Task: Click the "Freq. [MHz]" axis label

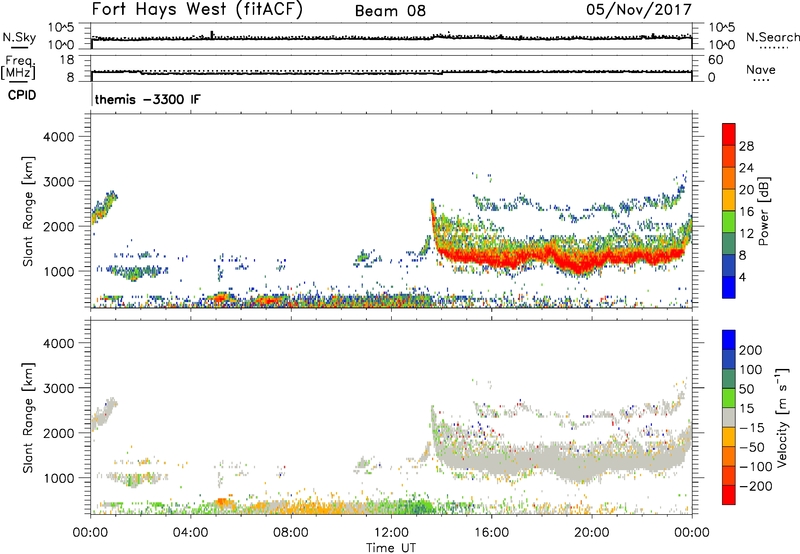Action: [19, 68]
